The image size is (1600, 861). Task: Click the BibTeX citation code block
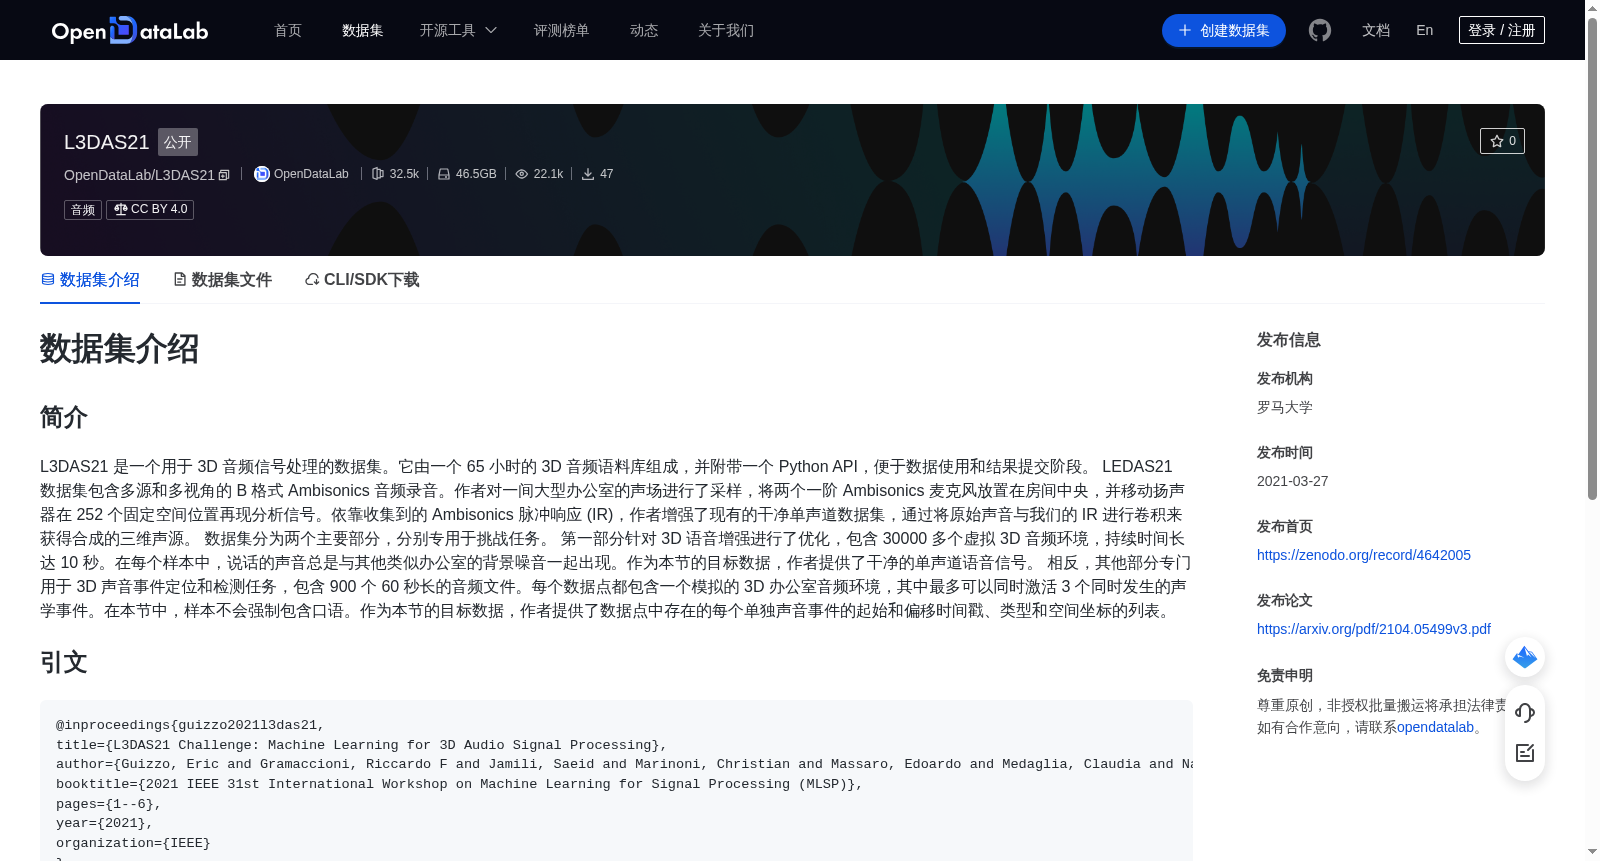coord(616,780)
